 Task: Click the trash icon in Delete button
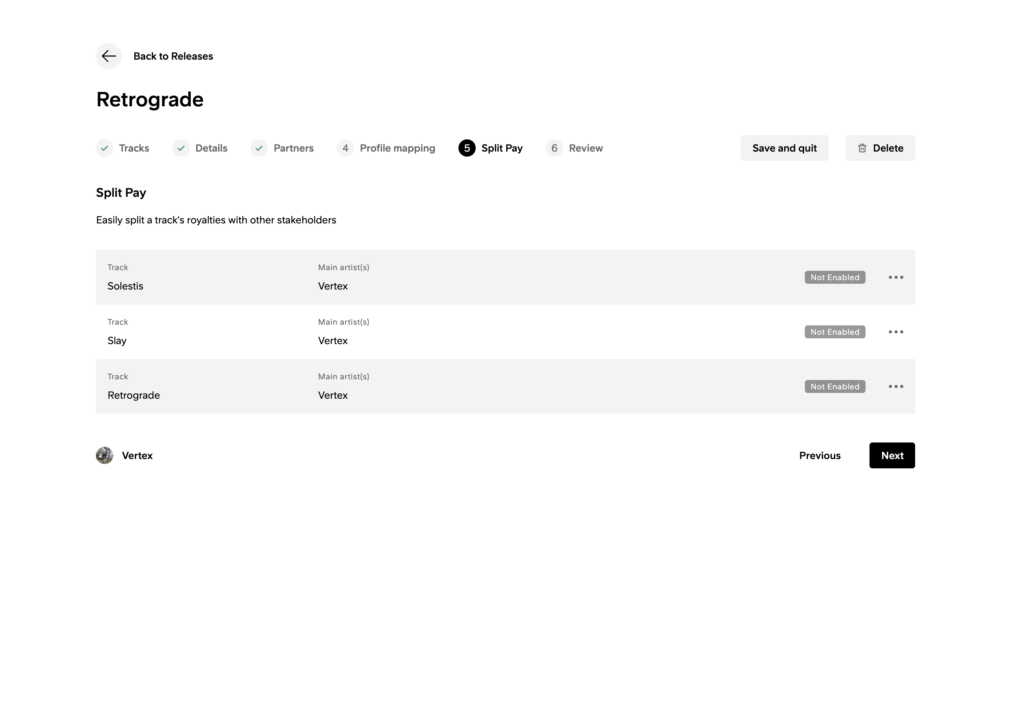[x=862, y=148]
